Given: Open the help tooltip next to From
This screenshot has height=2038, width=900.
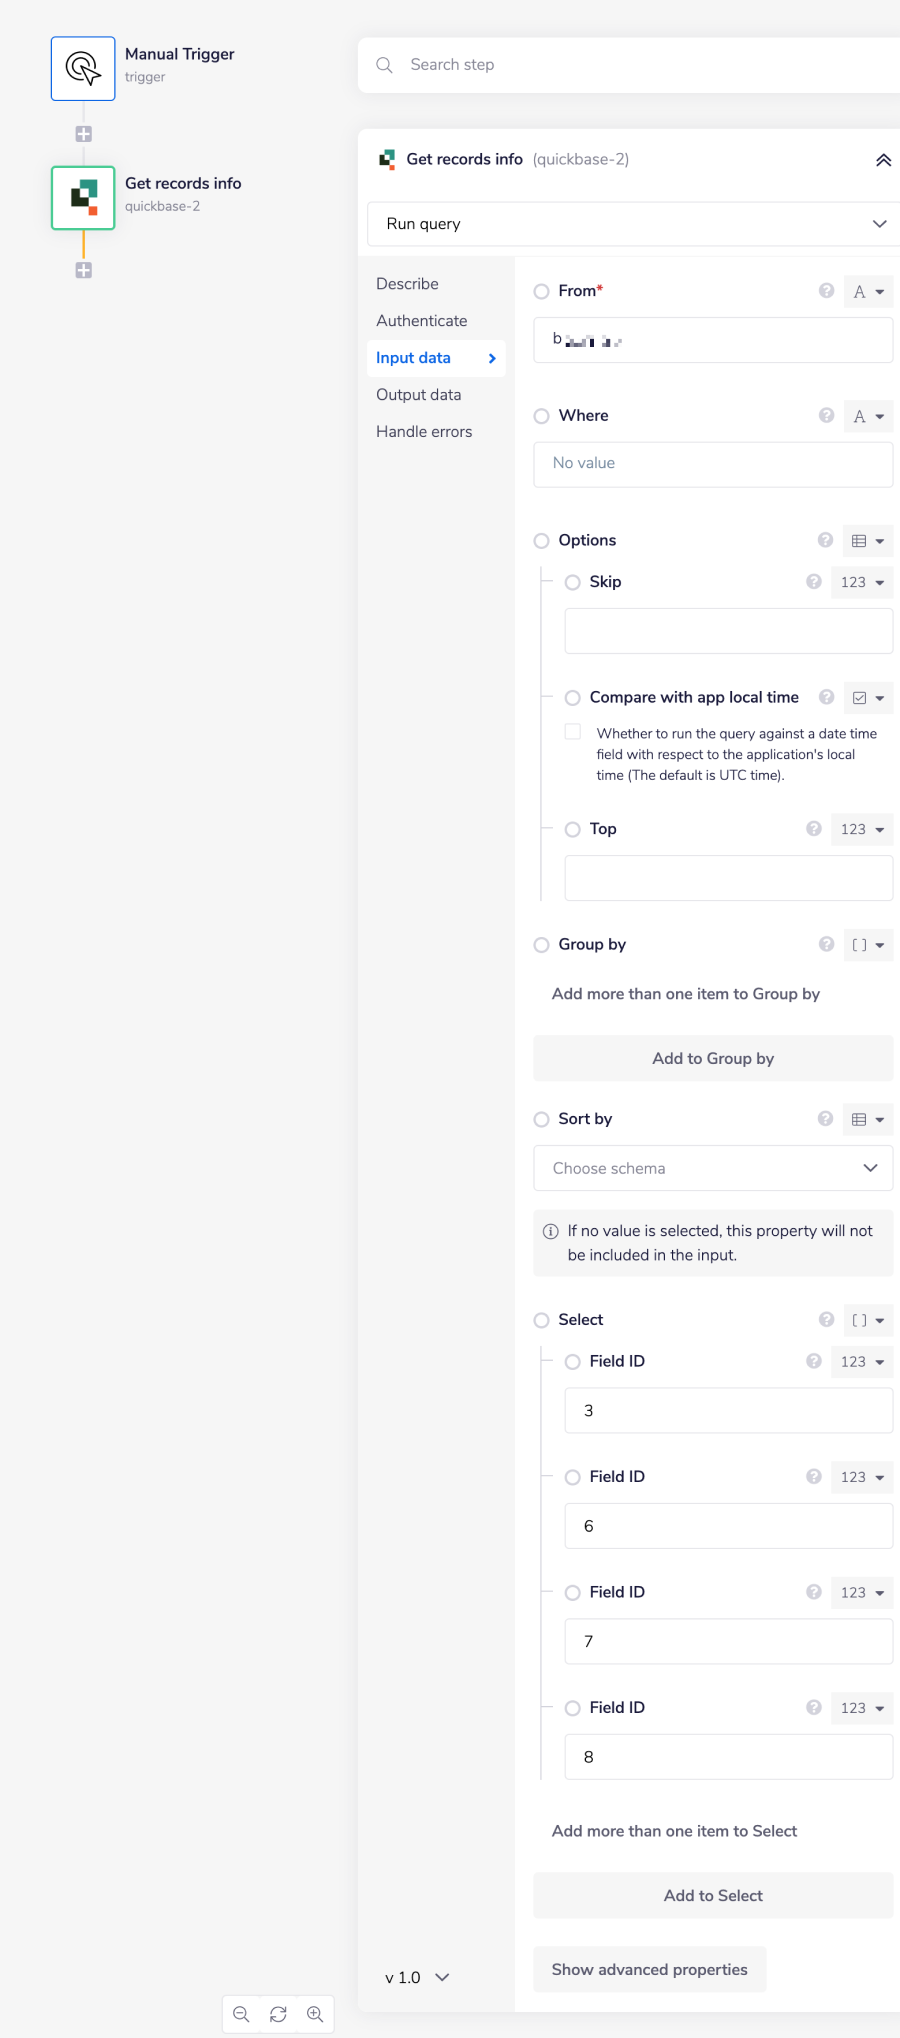Looking at the screenshot, I should pyautogui.click(x=826, y=290).
